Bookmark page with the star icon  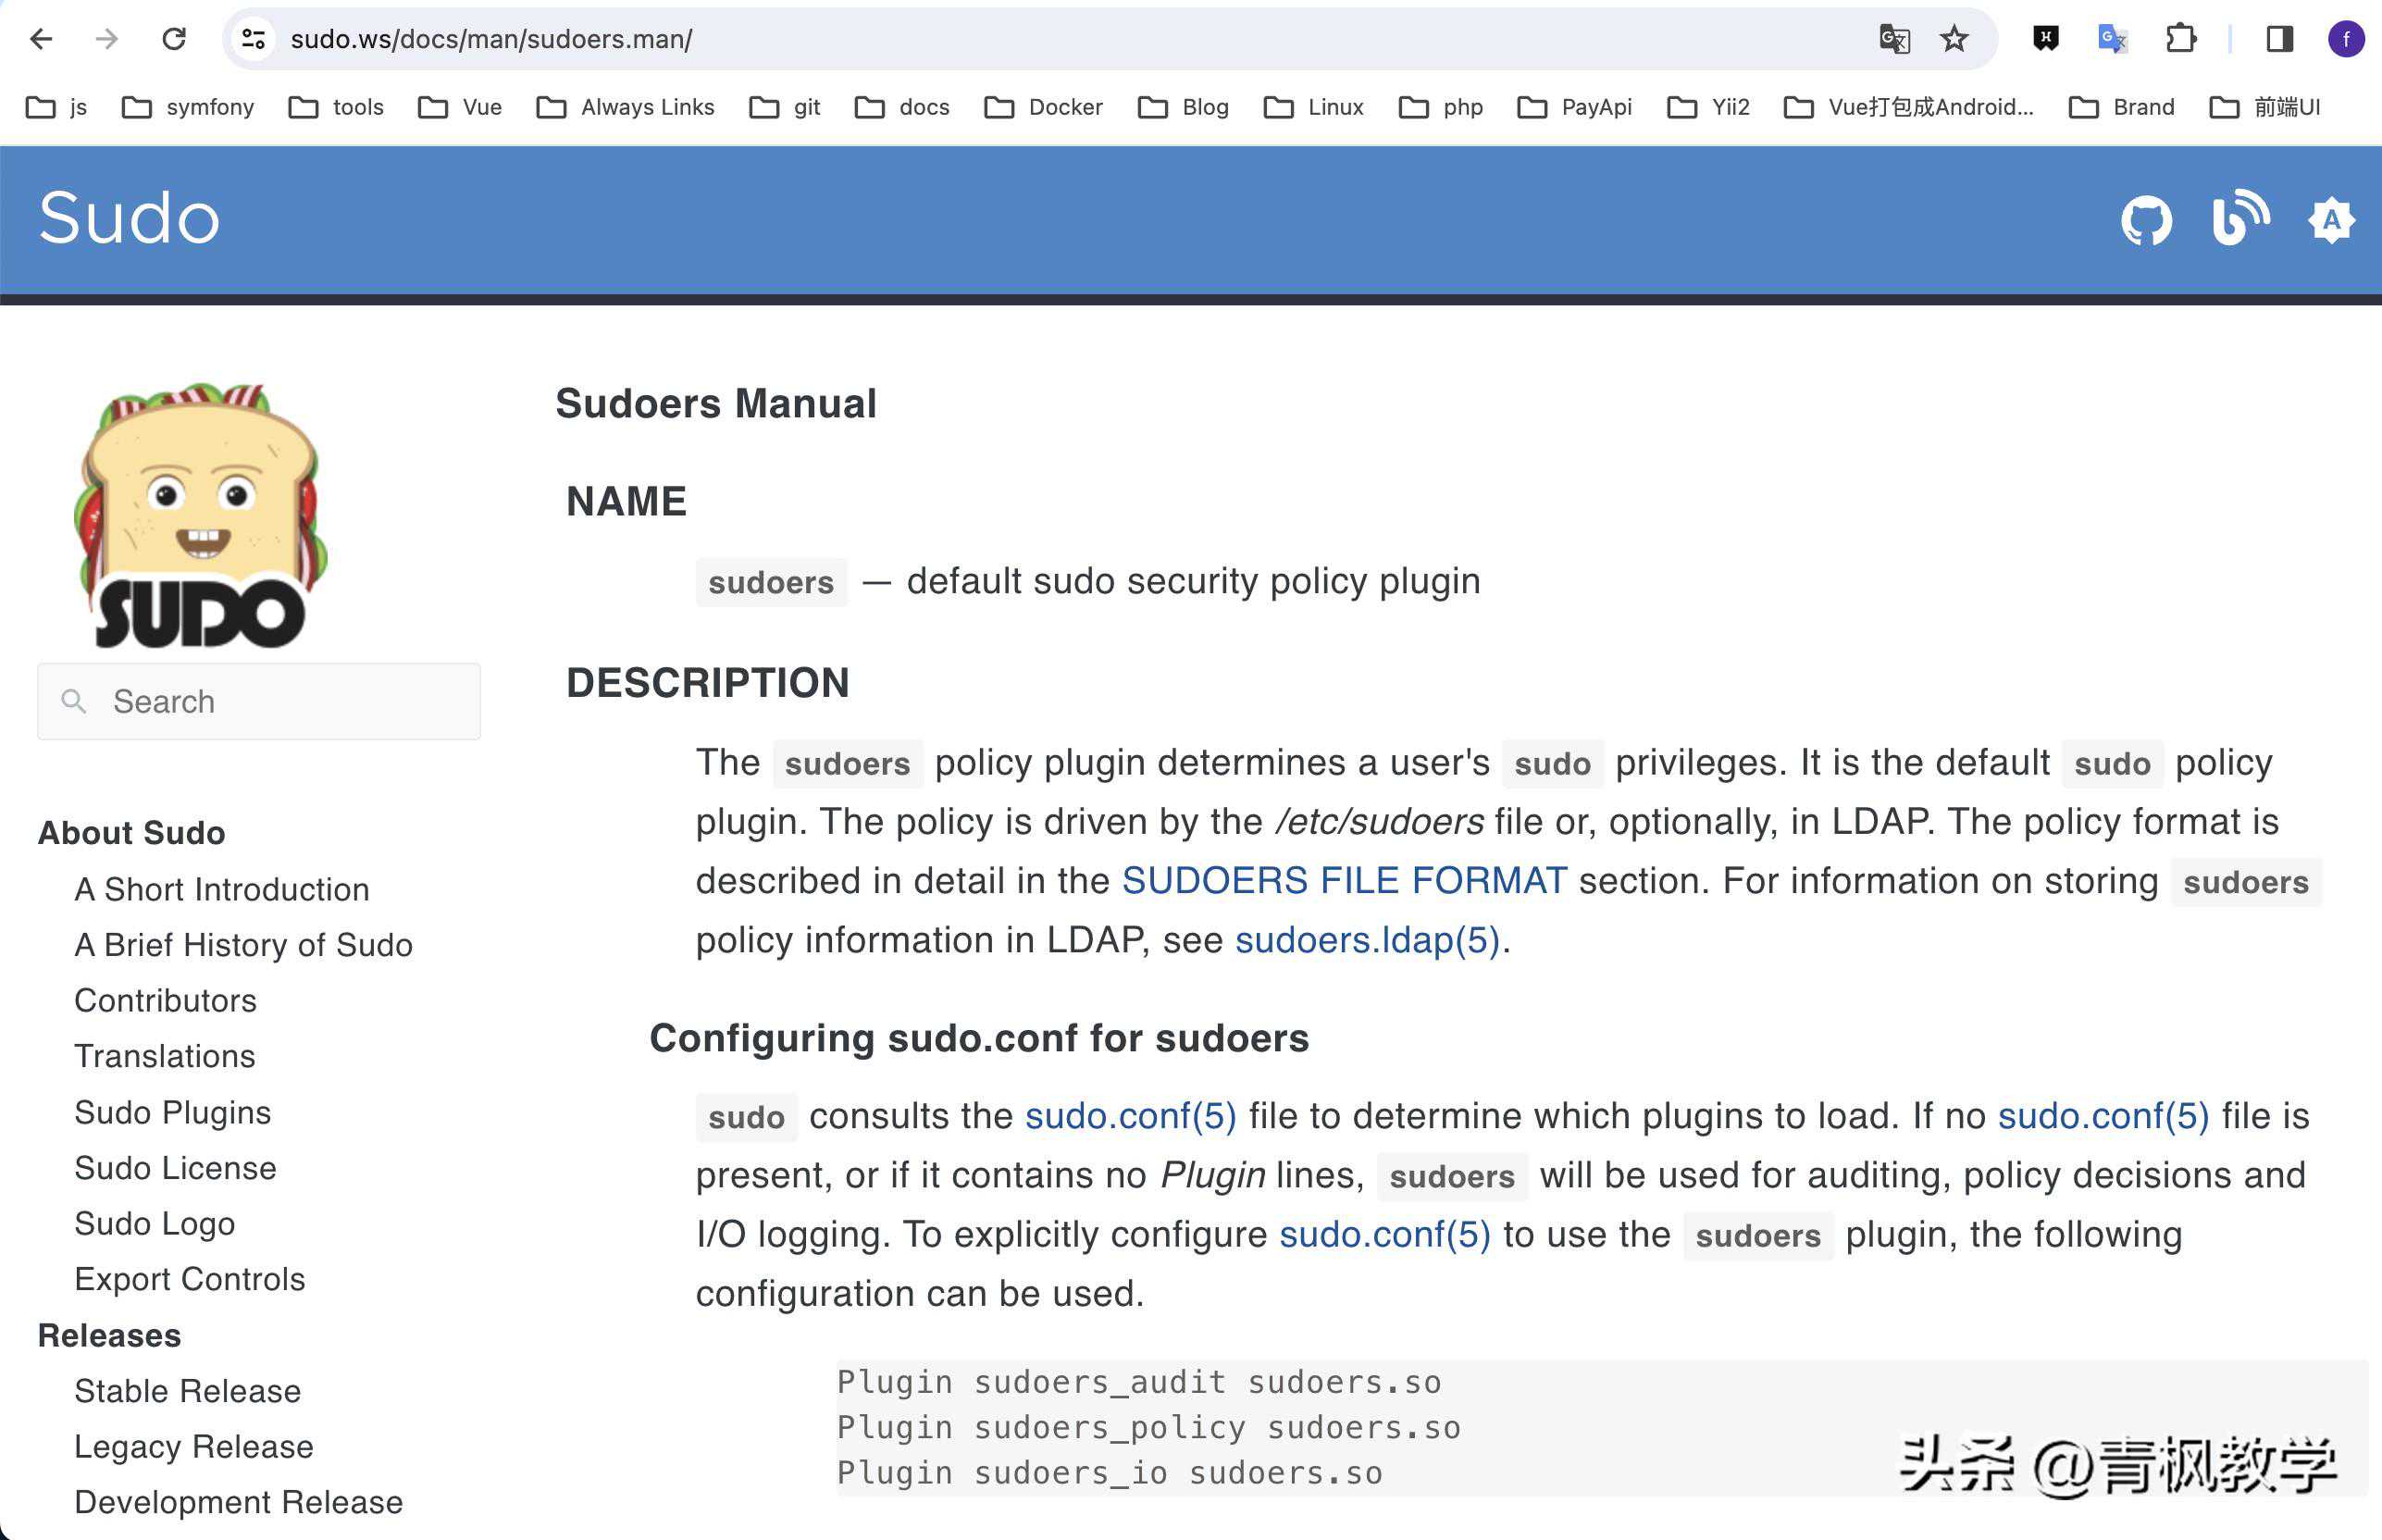pos(1953,39)
